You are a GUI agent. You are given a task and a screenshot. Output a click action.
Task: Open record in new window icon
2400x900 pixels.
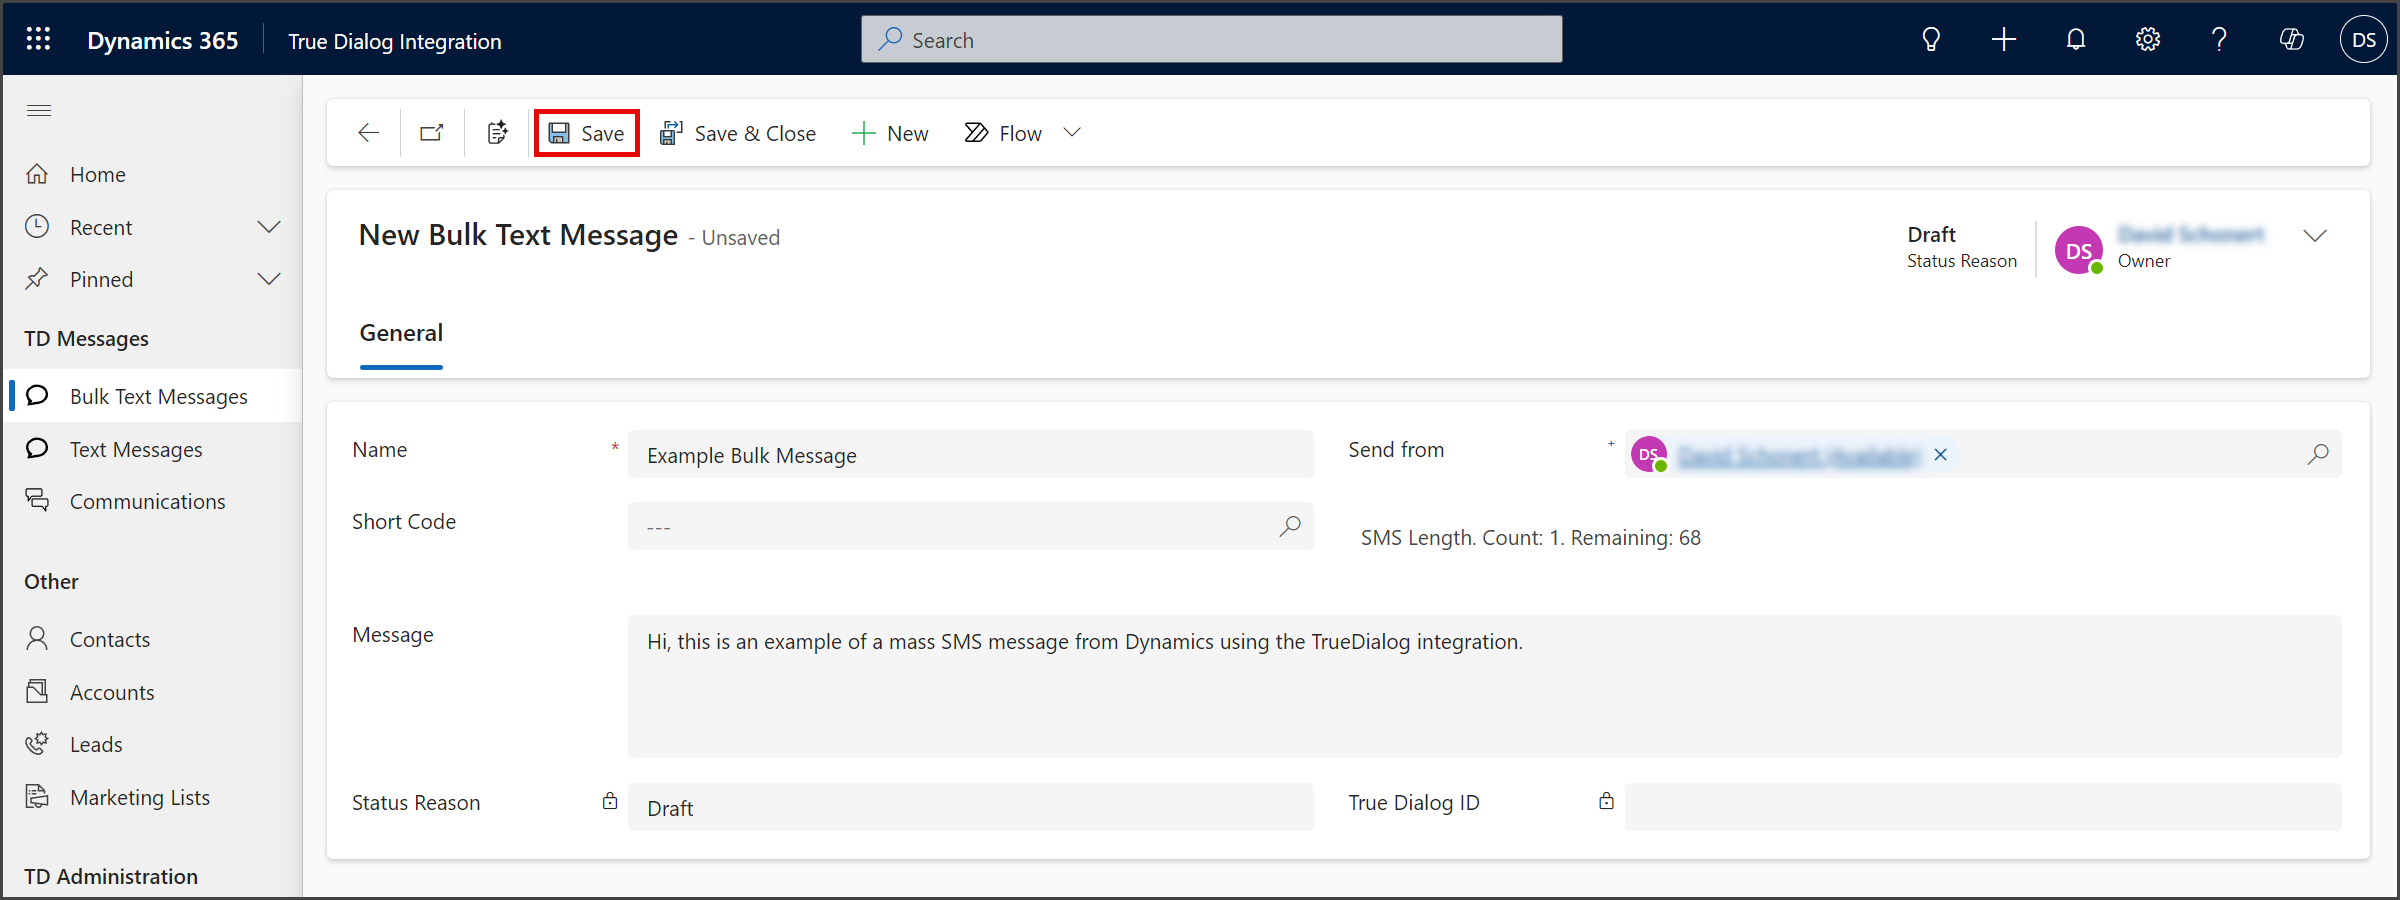tap(432, 133)
